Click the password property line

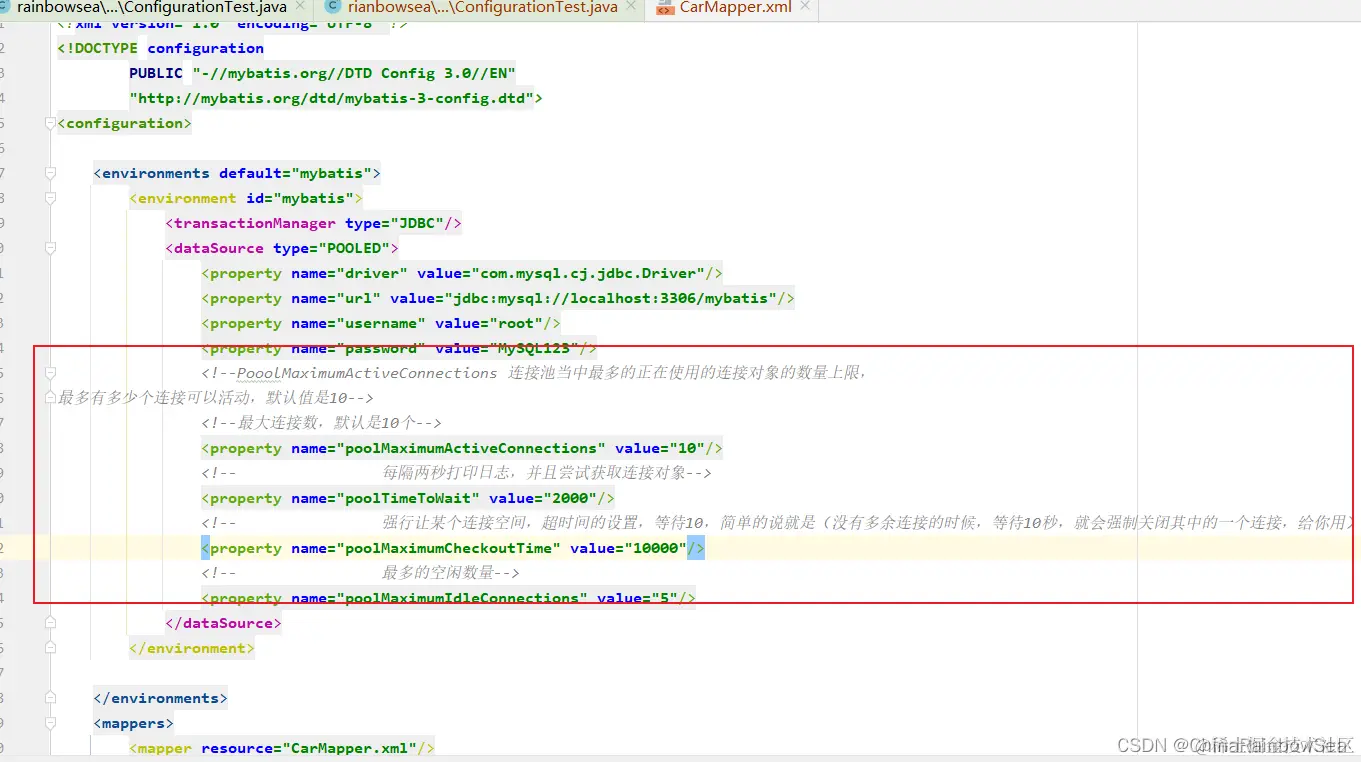click(398, 348)
